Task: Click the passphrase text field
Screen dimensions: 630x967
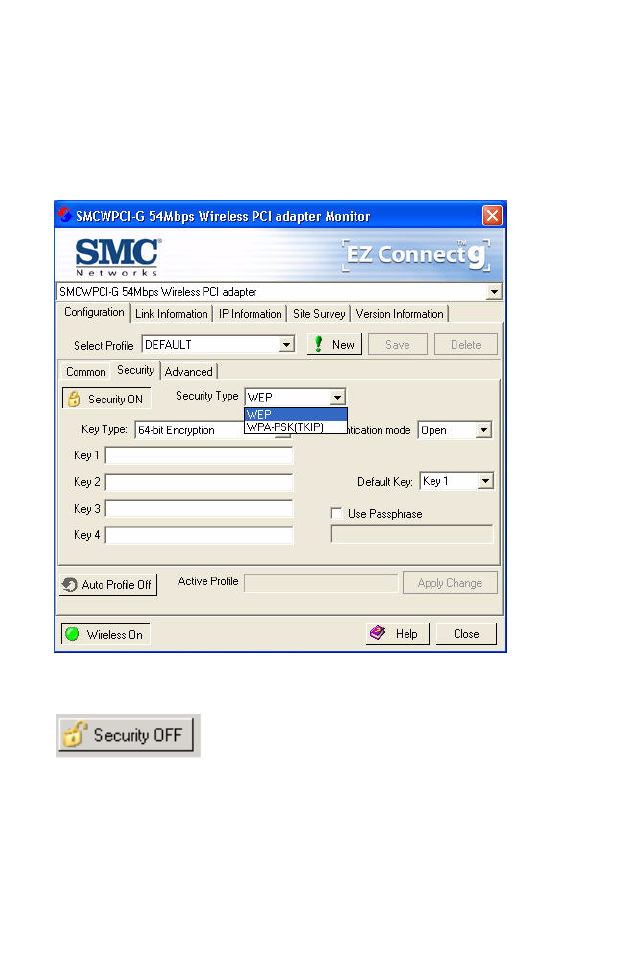Action: click(412, 533)
